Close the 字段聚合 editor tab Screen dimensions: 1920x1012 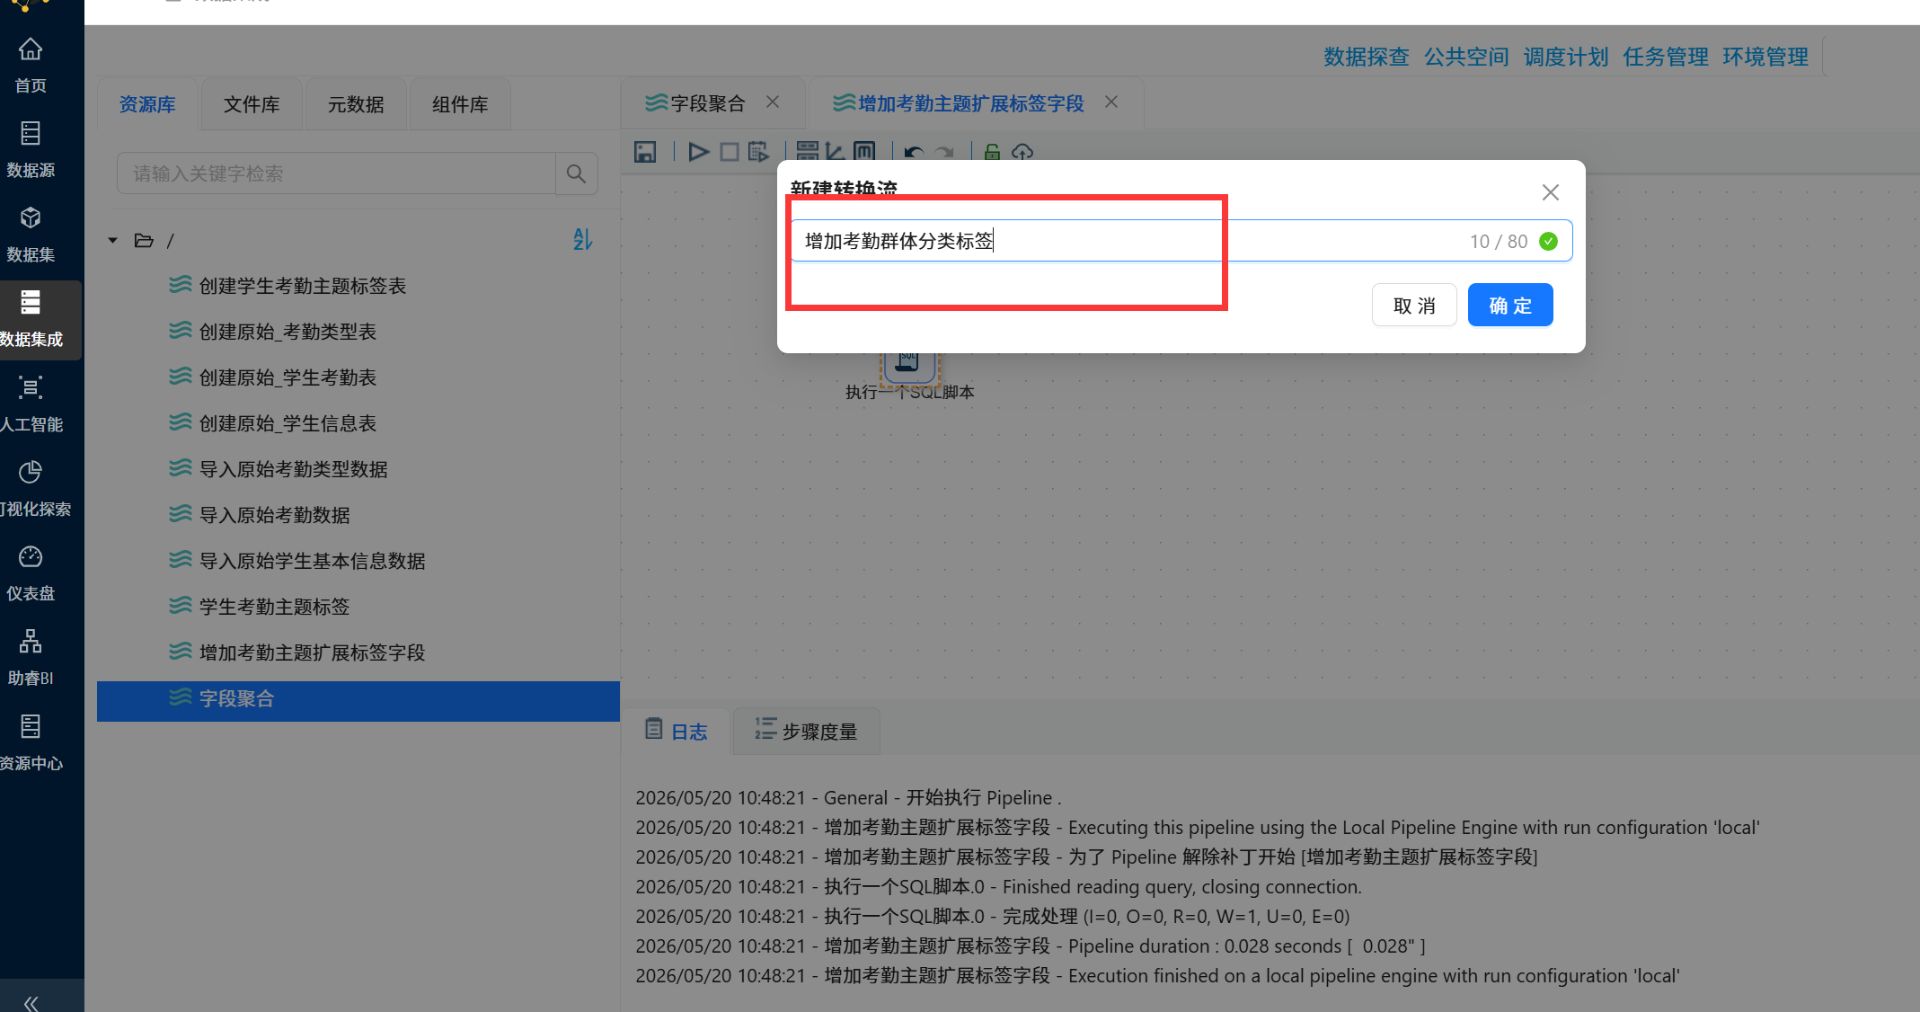[x=773, y=102]
